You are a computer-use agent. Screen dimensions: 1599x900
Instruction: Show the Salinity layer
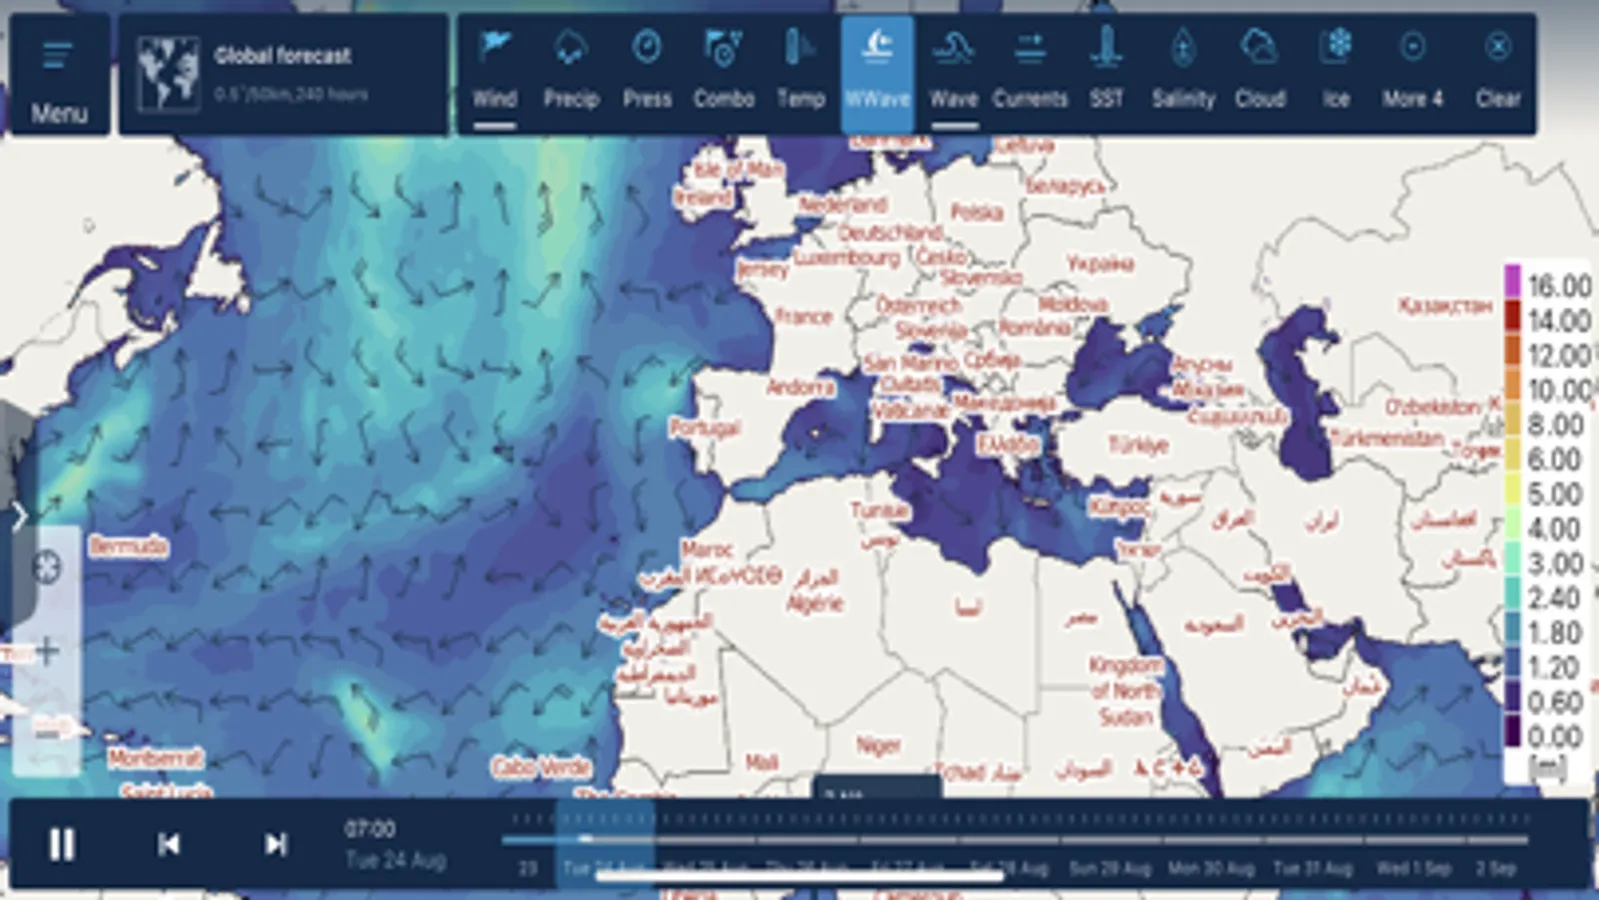tap(1183, 75)
